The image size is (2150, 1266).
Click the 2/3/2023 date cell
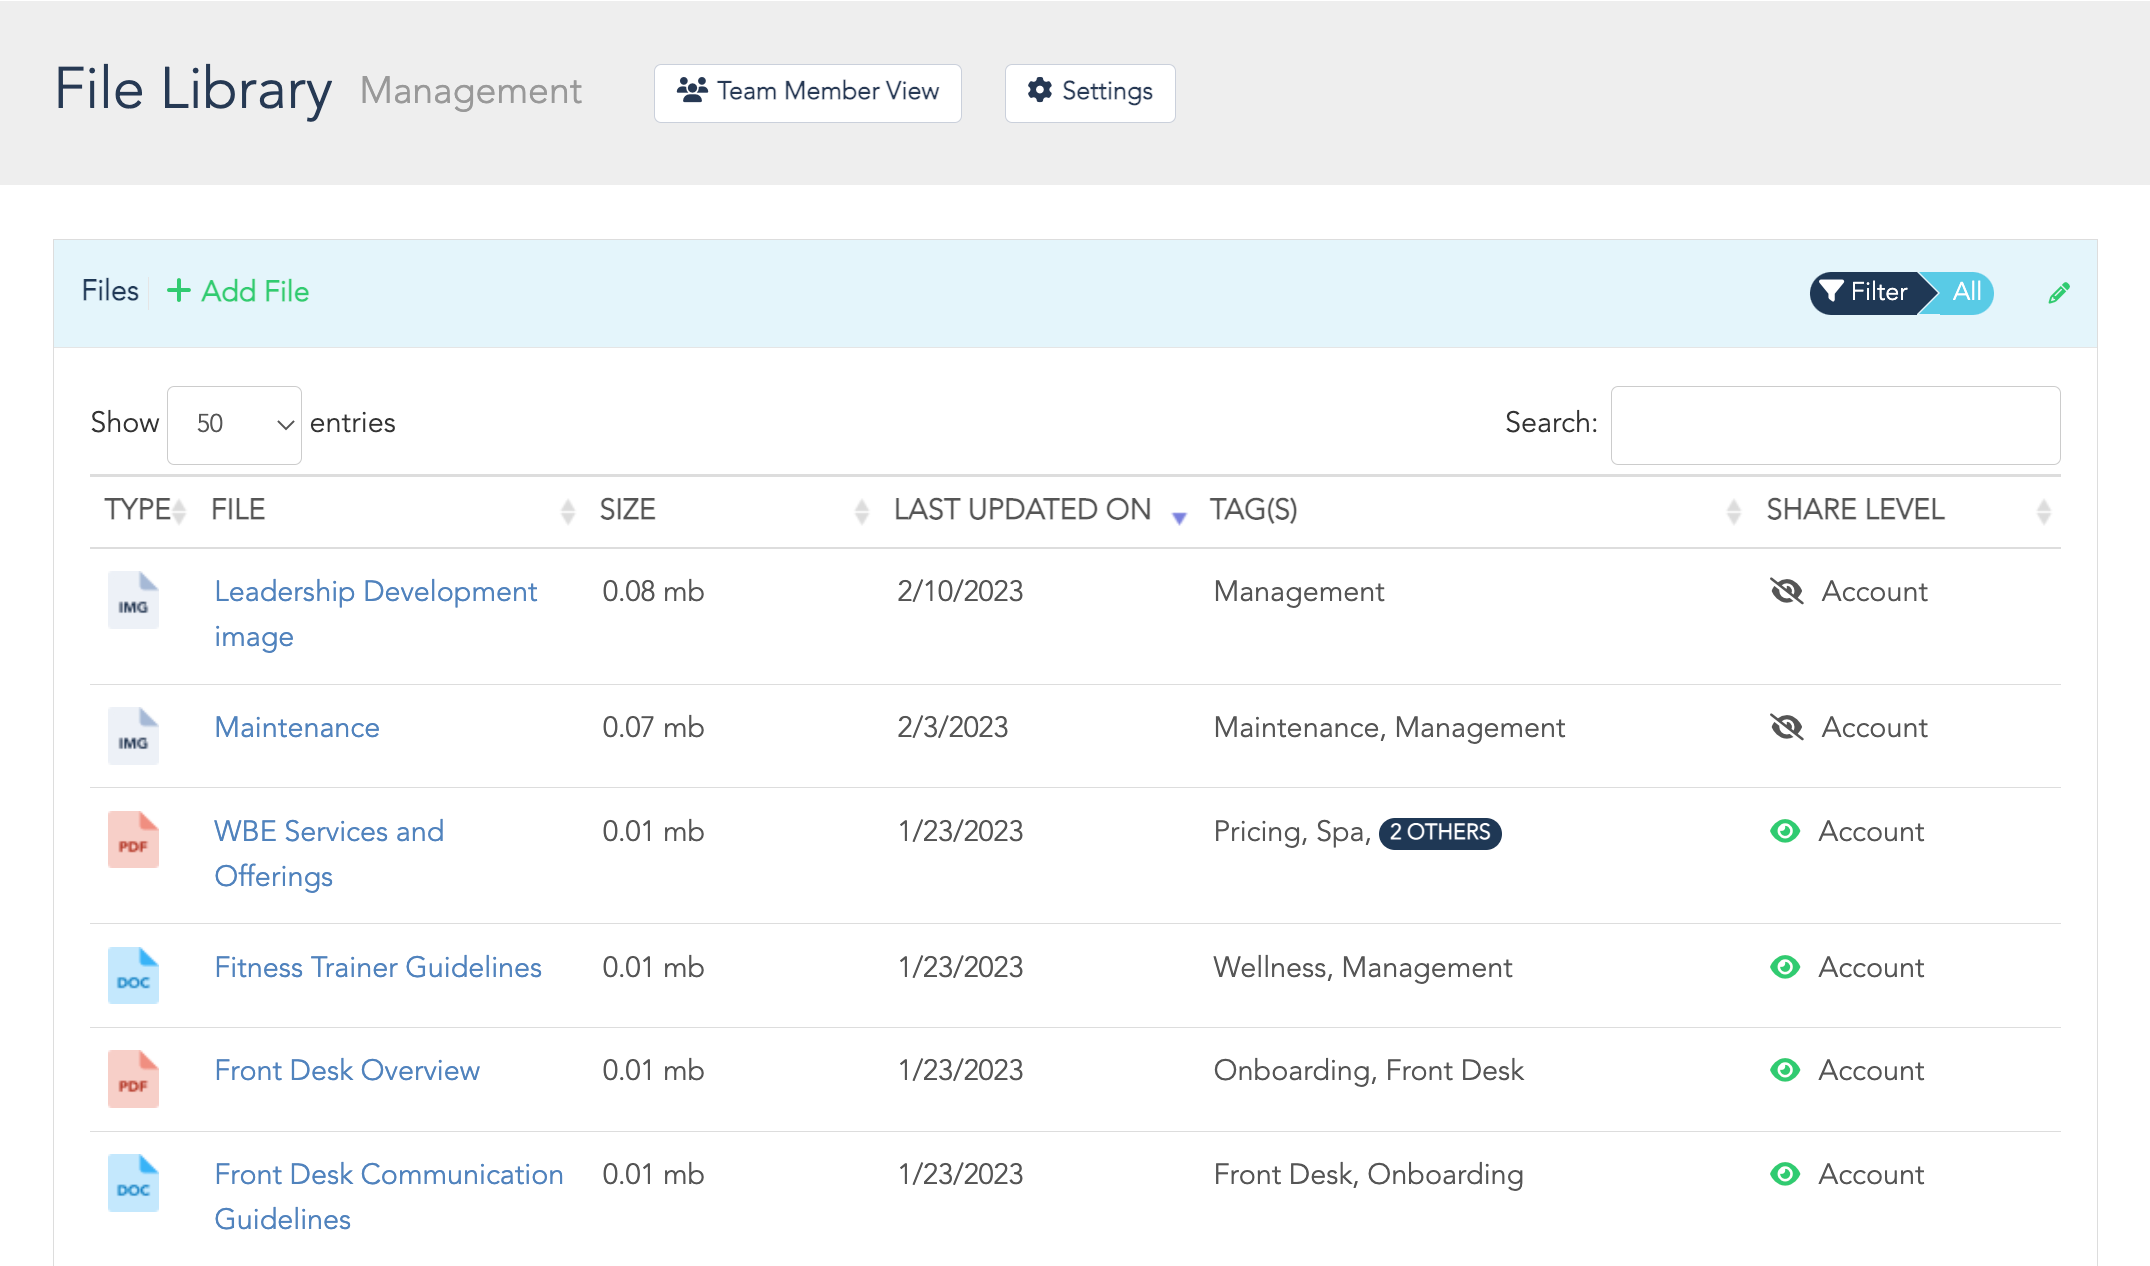tap(952, 727)
